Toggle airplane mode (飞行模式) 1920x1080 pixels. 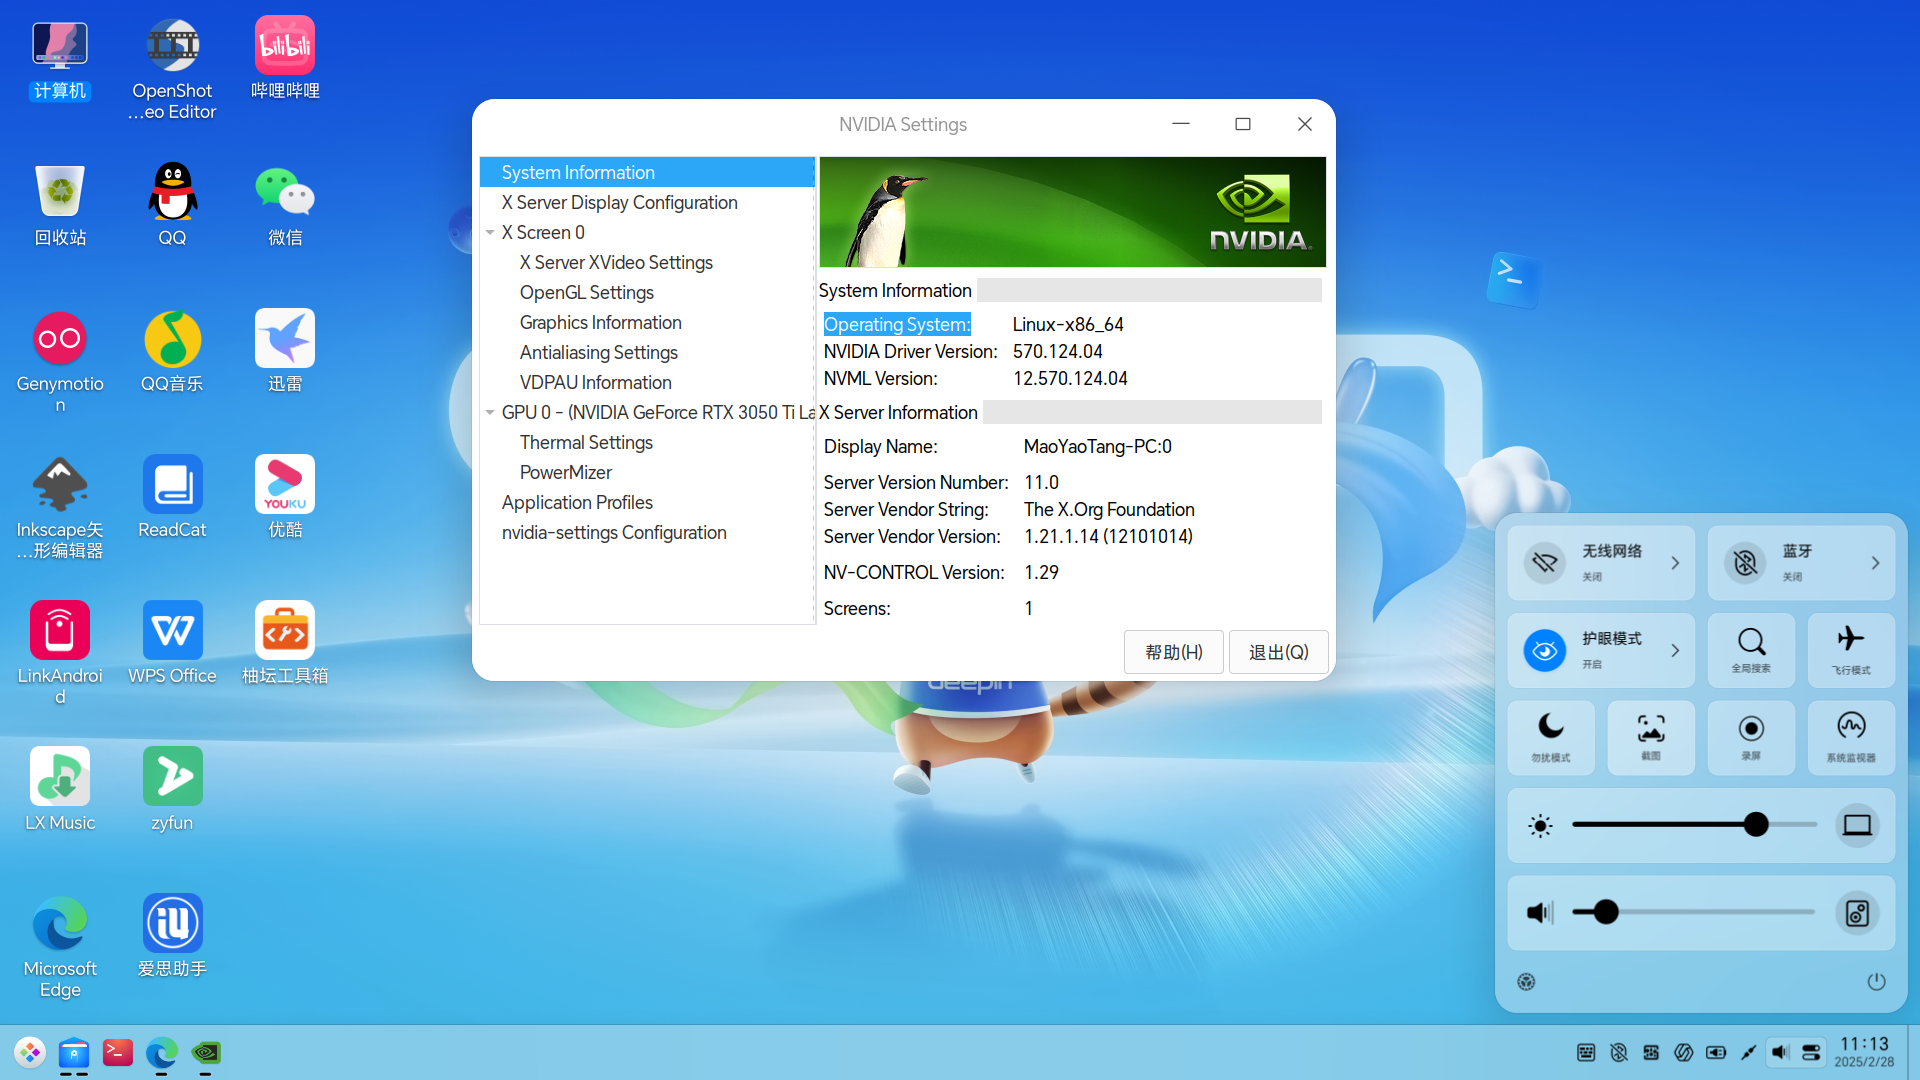coord(1851,650)
